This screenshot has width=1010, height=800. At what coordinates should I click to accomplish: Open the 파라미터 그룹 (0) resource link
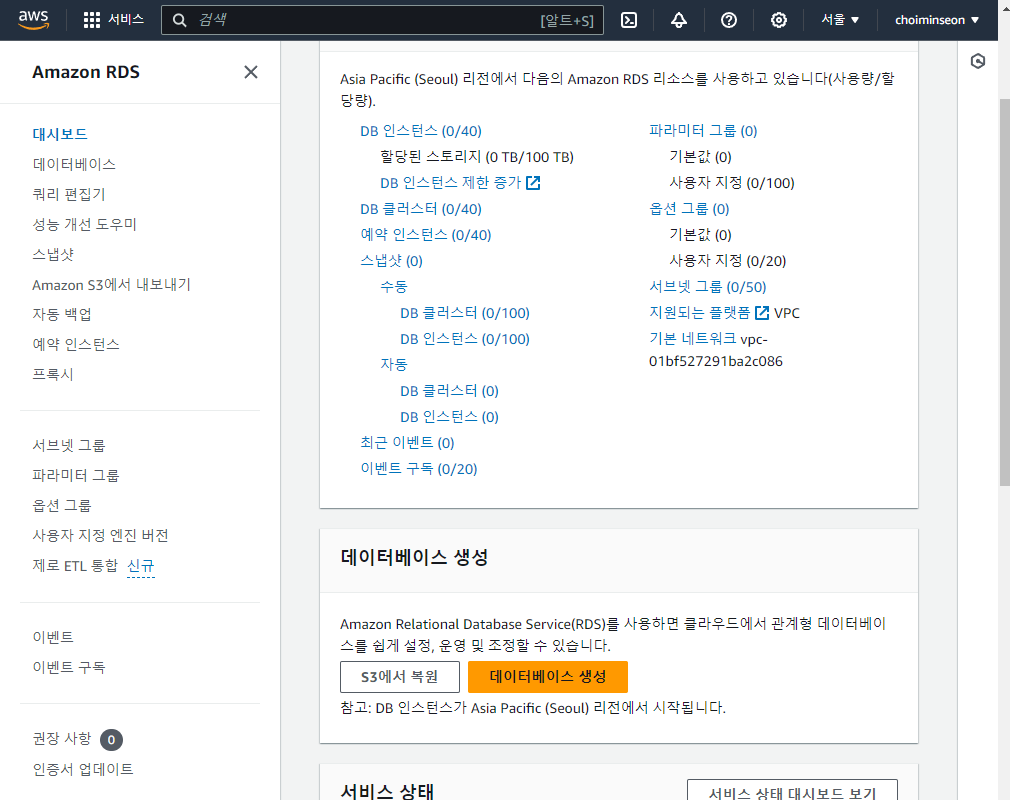pos(703,131)
